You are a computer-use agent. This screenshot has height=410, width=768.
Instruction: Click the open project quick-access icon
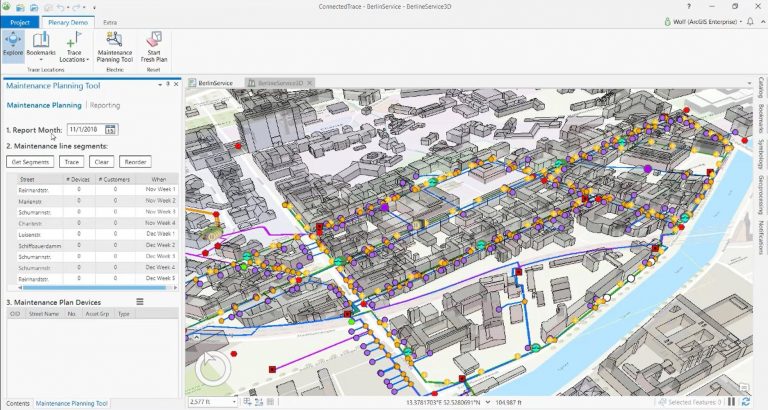(34, 7)
